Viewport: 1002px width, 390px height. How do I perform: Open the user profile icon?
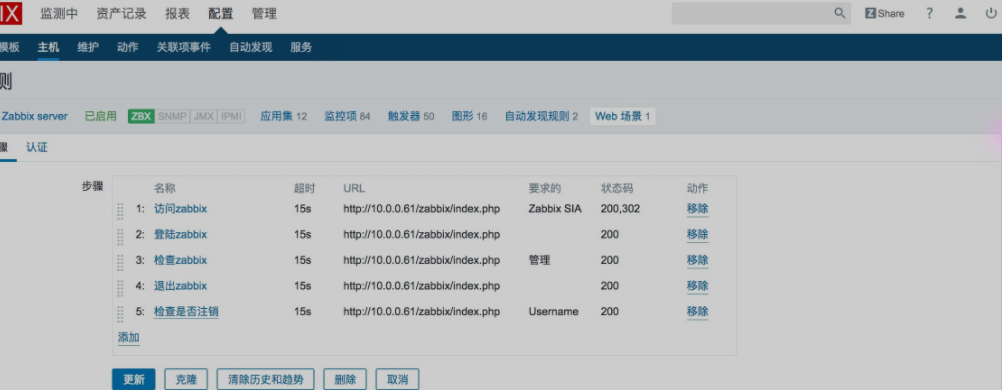pyautogui.click(x=960, y=13)
